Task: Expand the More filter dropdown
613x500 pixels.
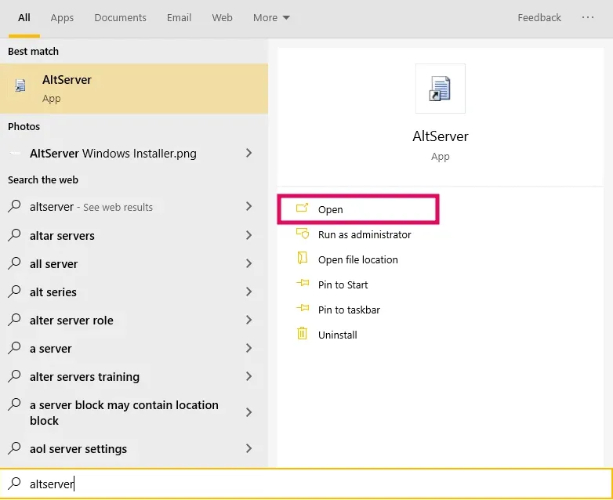Action: coord(271,18)
